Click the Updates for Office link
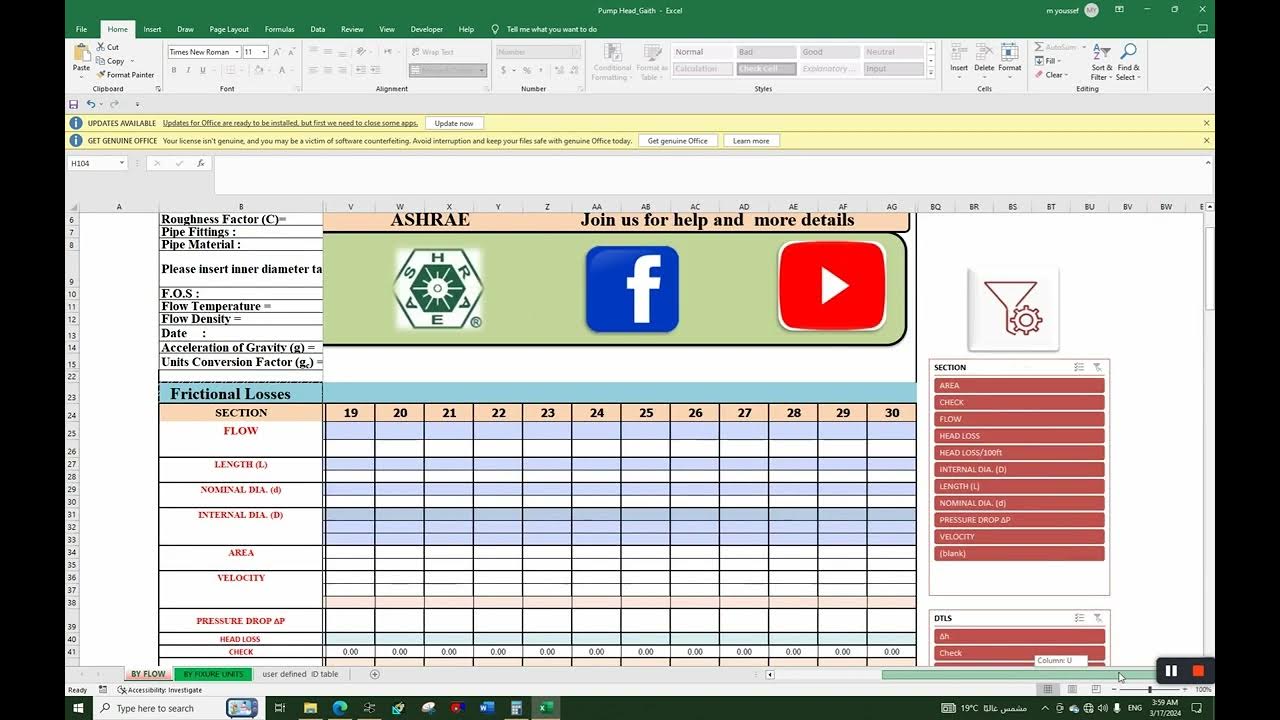This screenshot has height=720, width=1280. 290,123
